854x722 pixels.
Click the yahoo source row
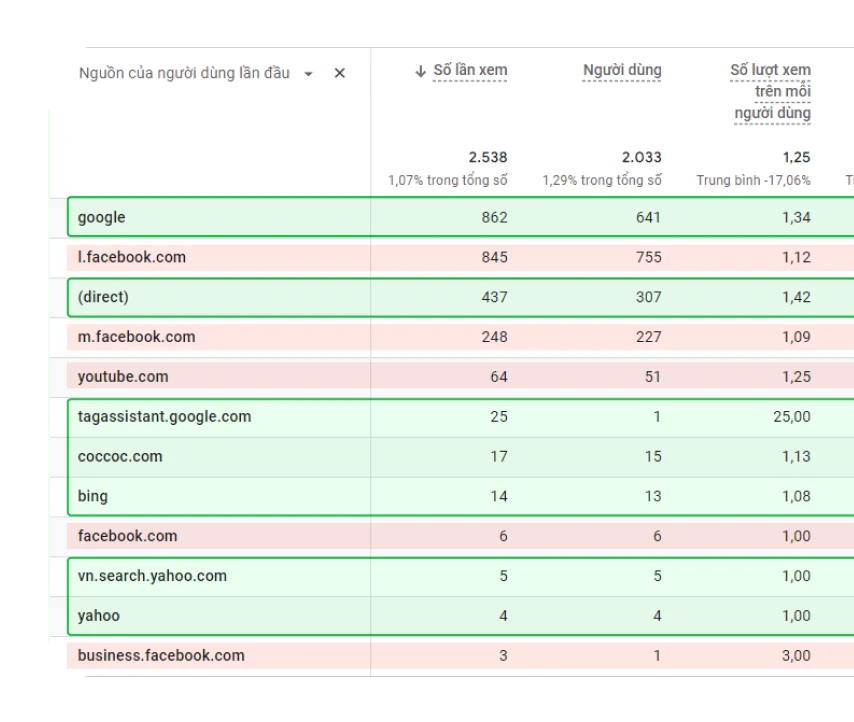click(460, 615)
